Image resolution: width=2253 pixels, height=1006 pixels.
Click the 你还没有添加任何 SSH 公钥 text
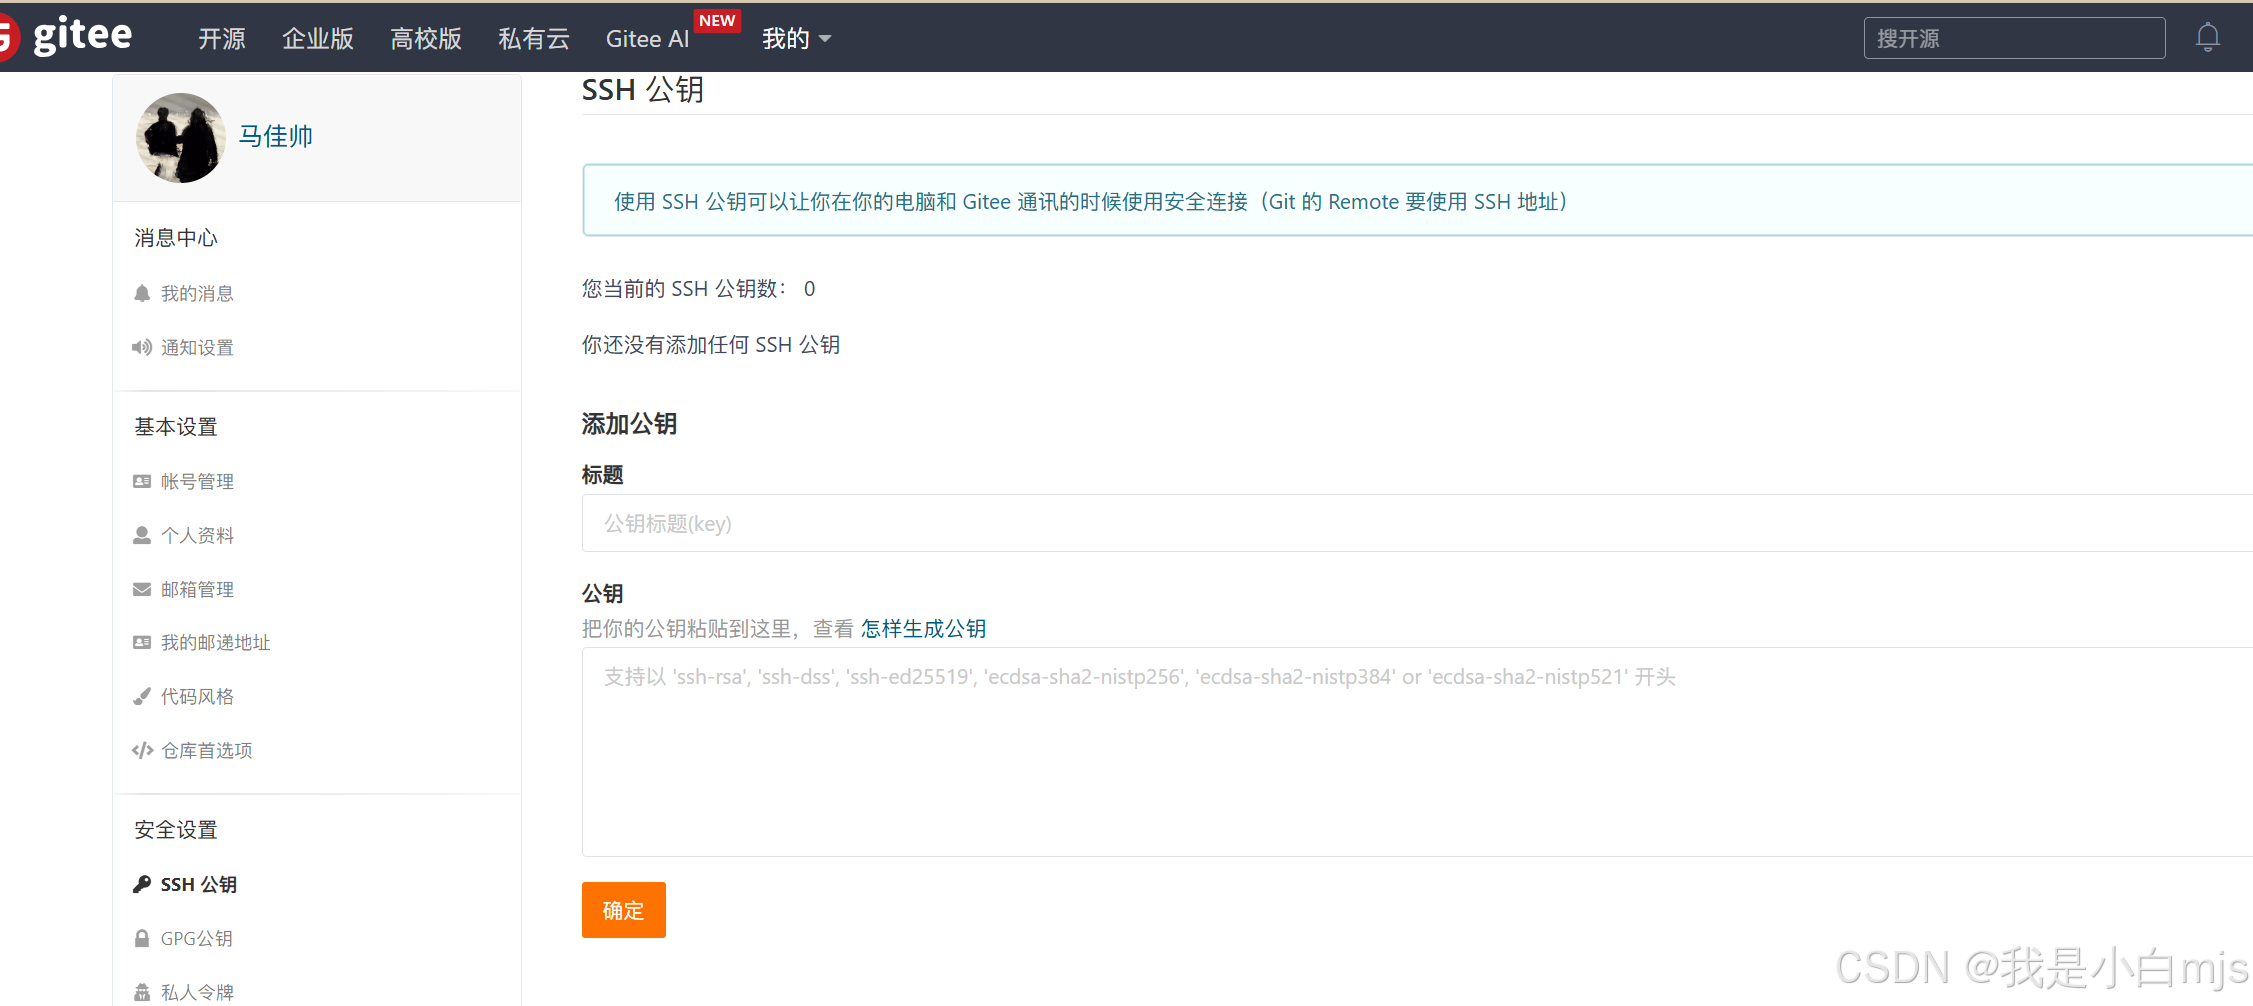pyautogui.click(x=711, y=344)
